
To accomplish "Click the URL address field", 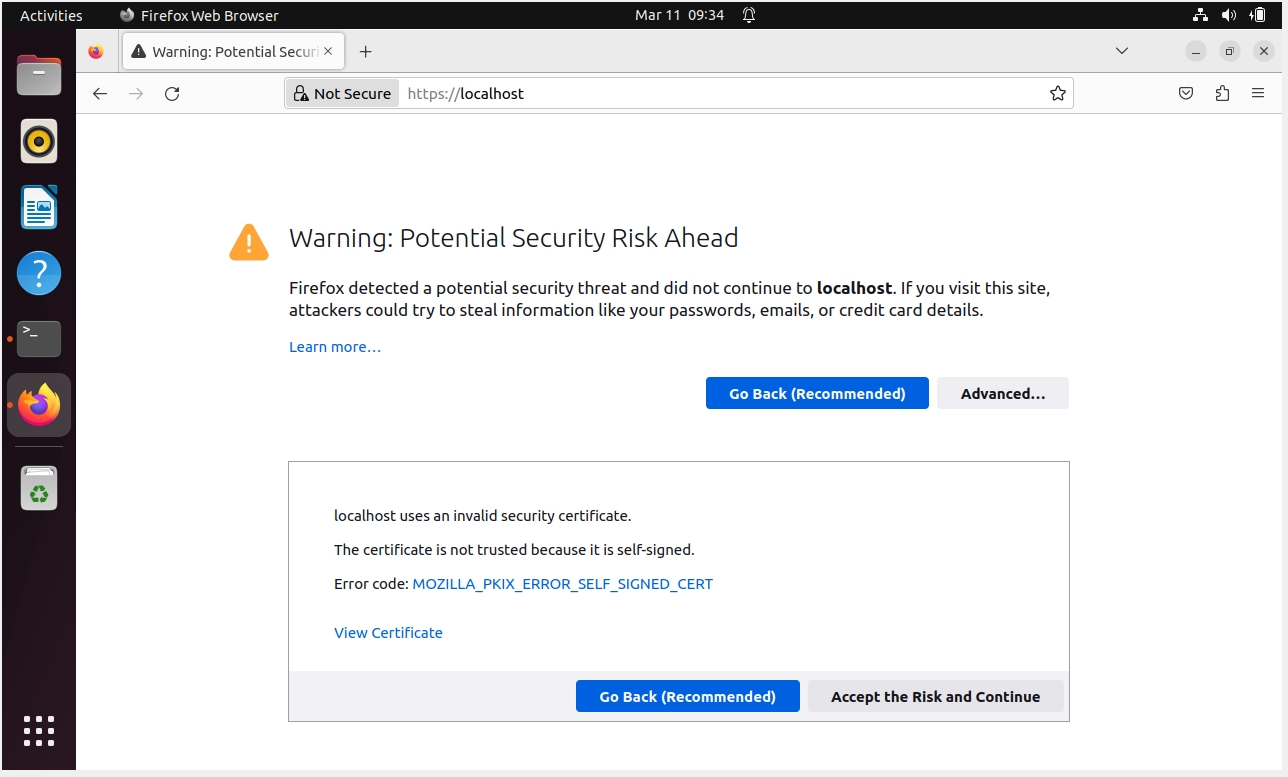I will coord(720,94).
